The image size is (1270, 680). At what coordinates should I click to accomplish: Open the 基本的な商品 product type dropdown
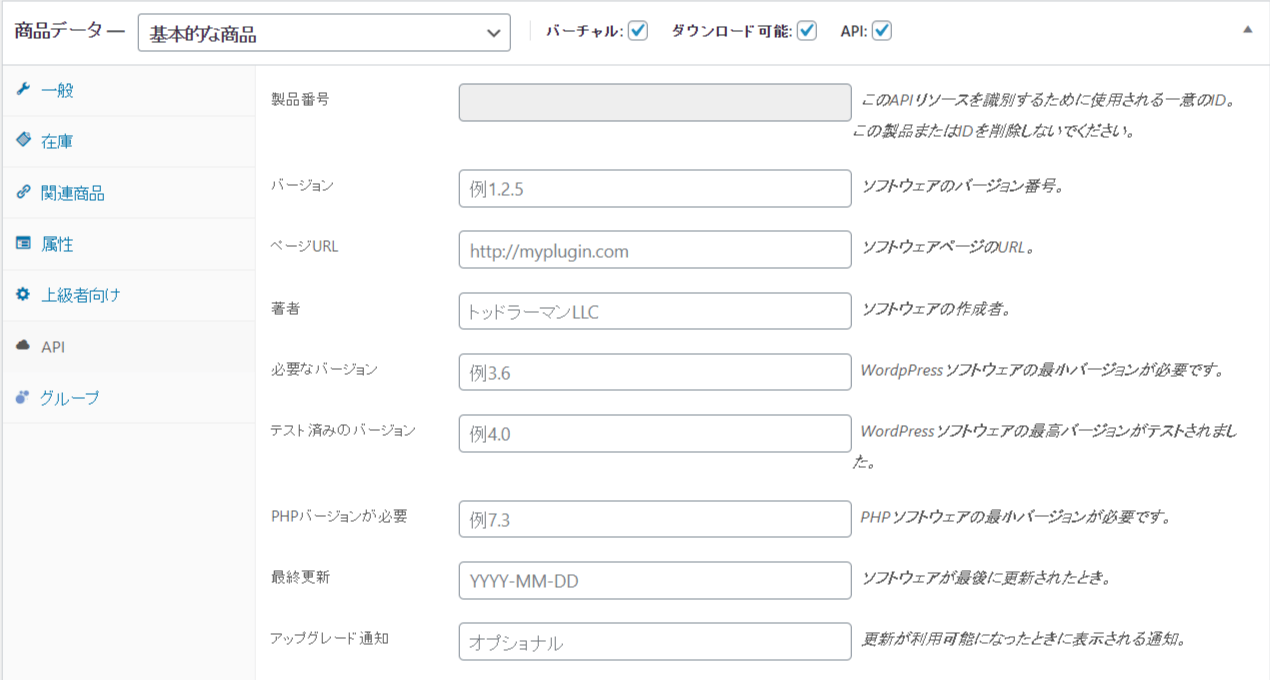pyautogui.click(x=324, y=33)
